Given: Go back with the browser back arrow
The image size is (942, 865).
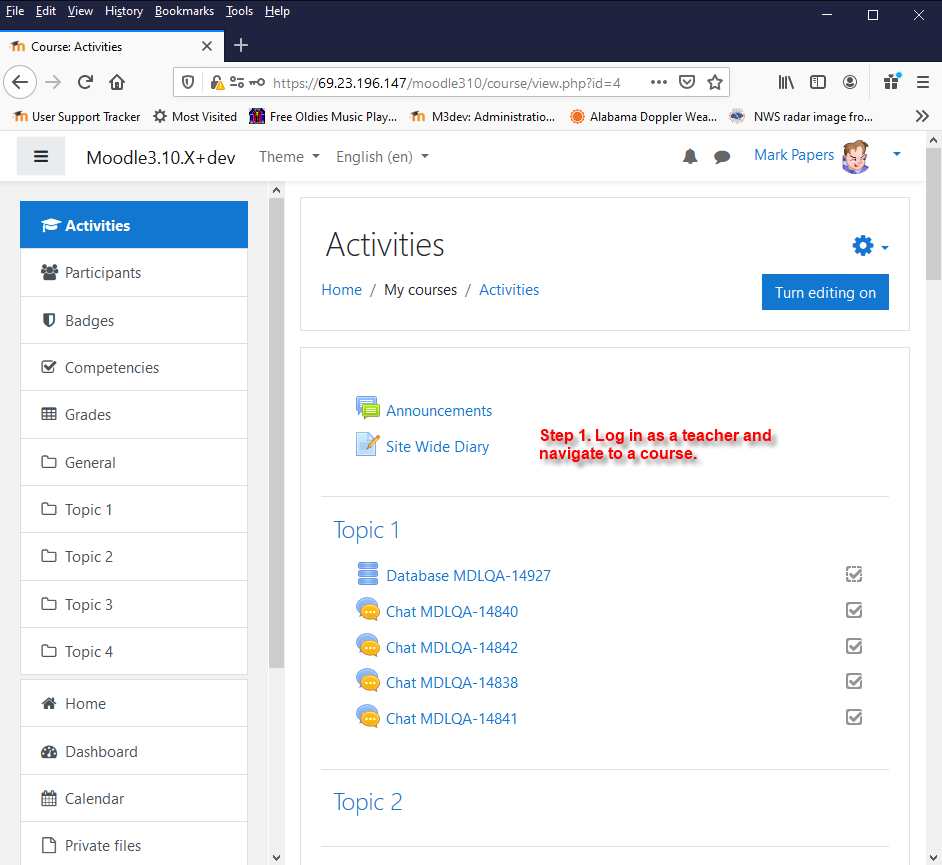Looking at the screenshot, I should point(20,82).
